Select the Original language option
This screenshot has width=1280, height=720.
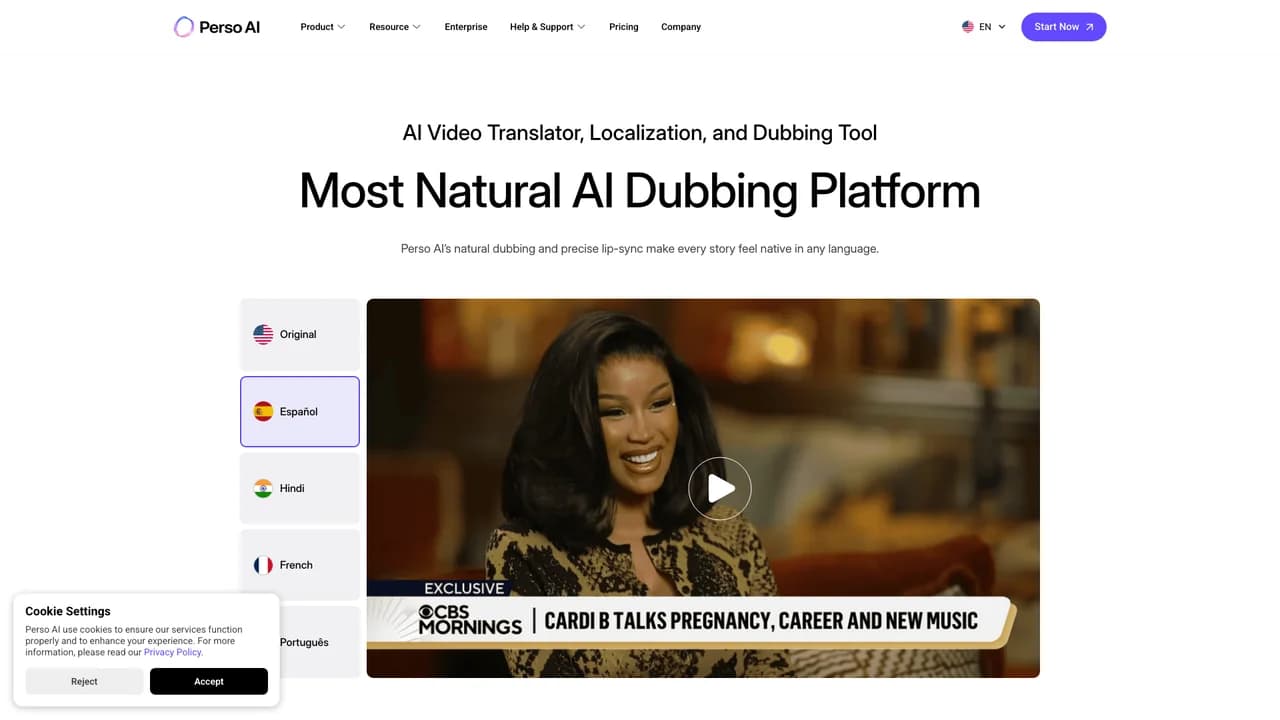(300, 335)
